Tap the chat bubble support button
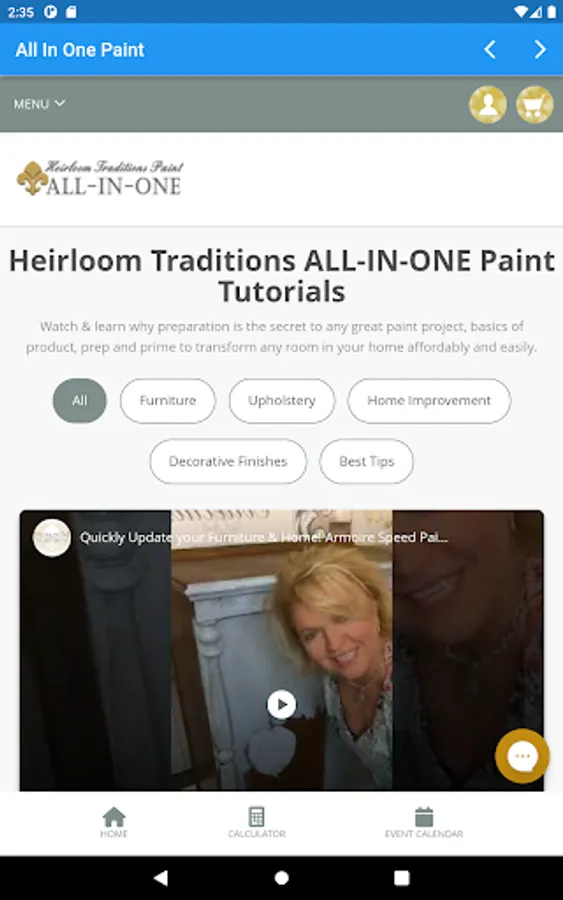Viewport: 563px width, 900px height. [522, 756]
